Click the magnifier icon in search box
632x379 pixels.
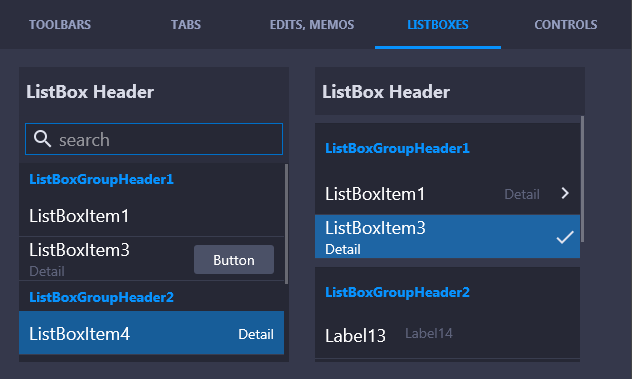(42, 139)
